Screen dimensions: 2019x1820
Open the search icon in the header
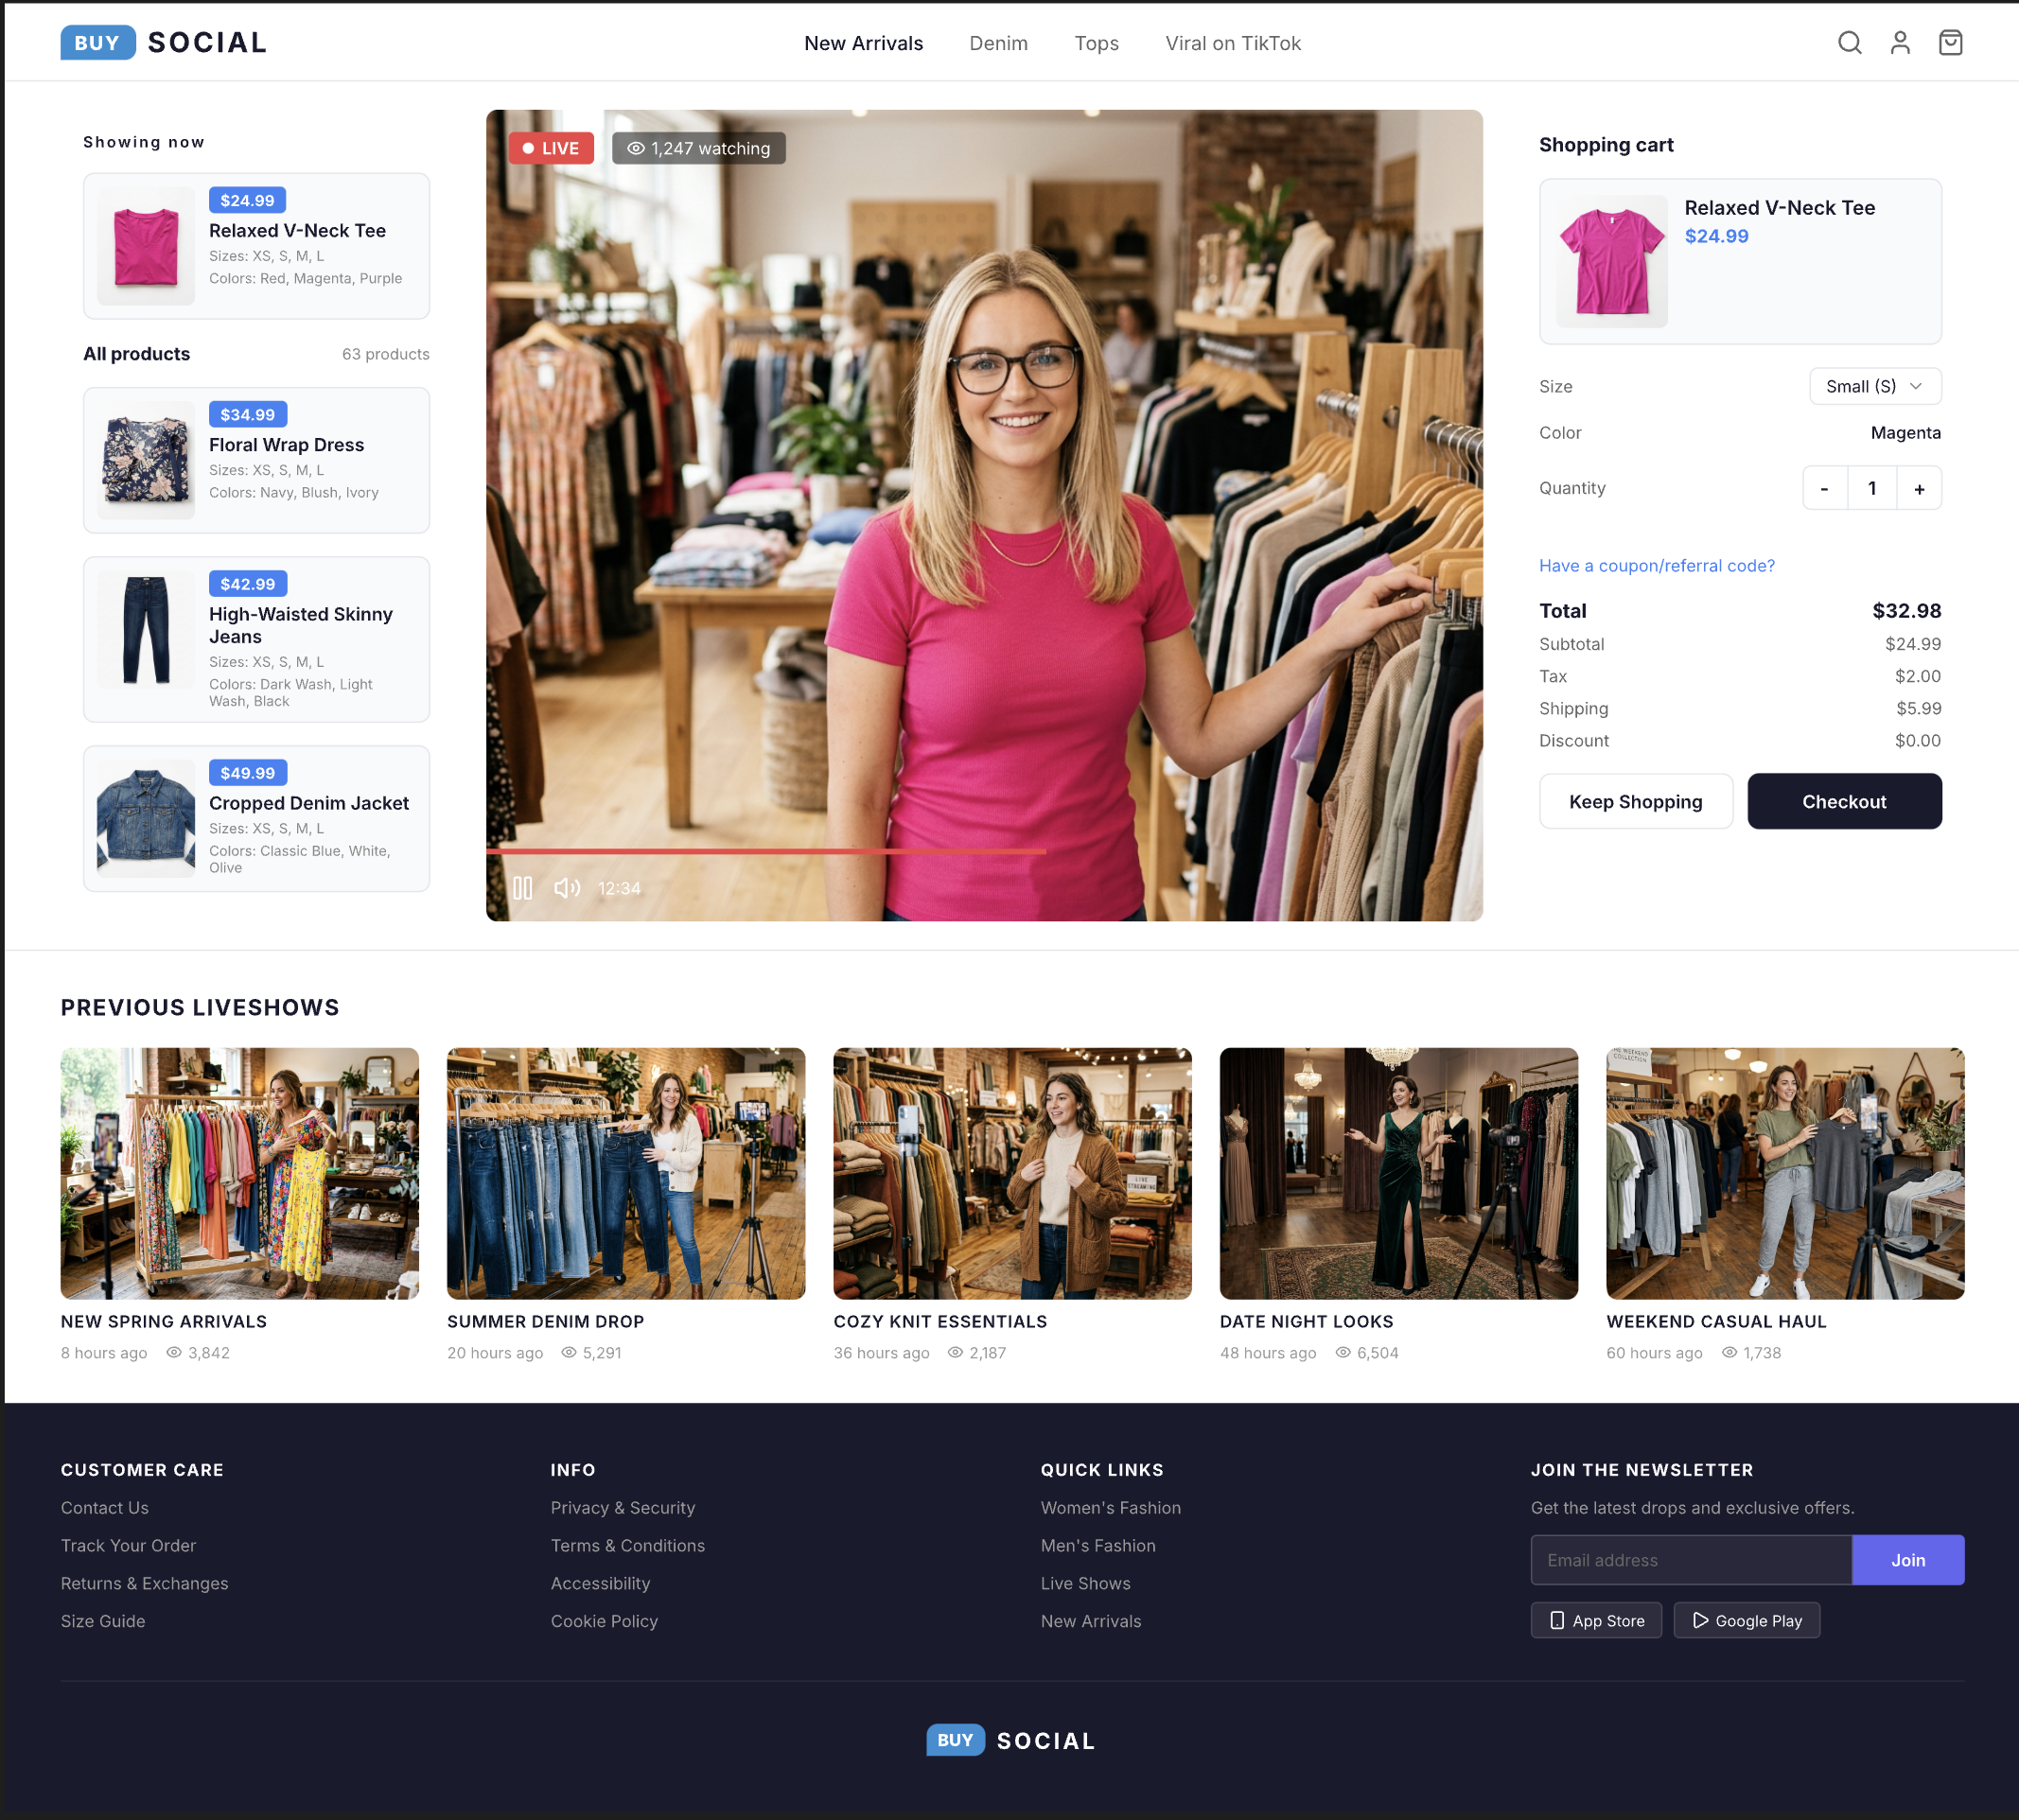[x=1849, y=43]
